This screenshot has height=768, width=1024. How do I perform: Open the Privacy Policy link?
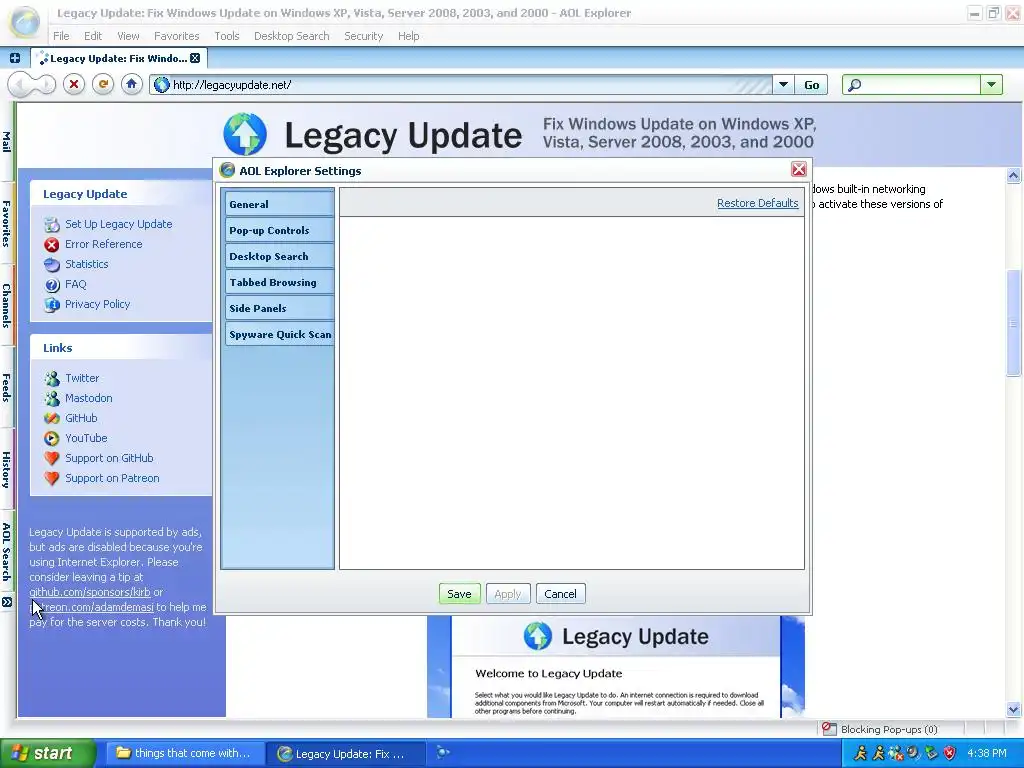click(97, 304)
